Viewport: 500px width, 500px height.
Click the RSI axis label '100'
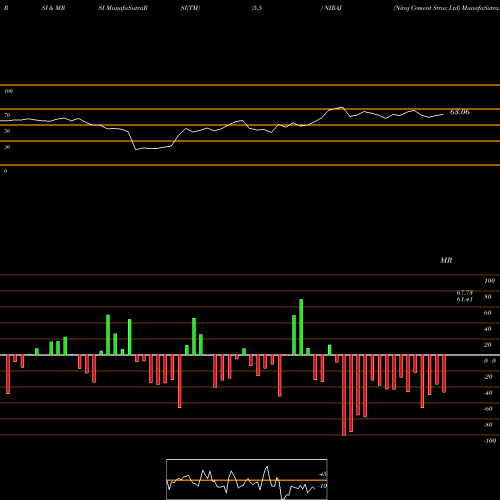click(8, 91)
